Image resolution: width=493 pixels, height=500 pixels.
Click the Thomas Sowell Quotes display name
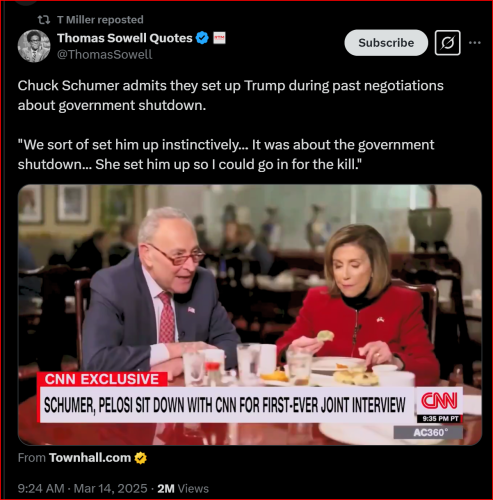[x=125, y=38]
